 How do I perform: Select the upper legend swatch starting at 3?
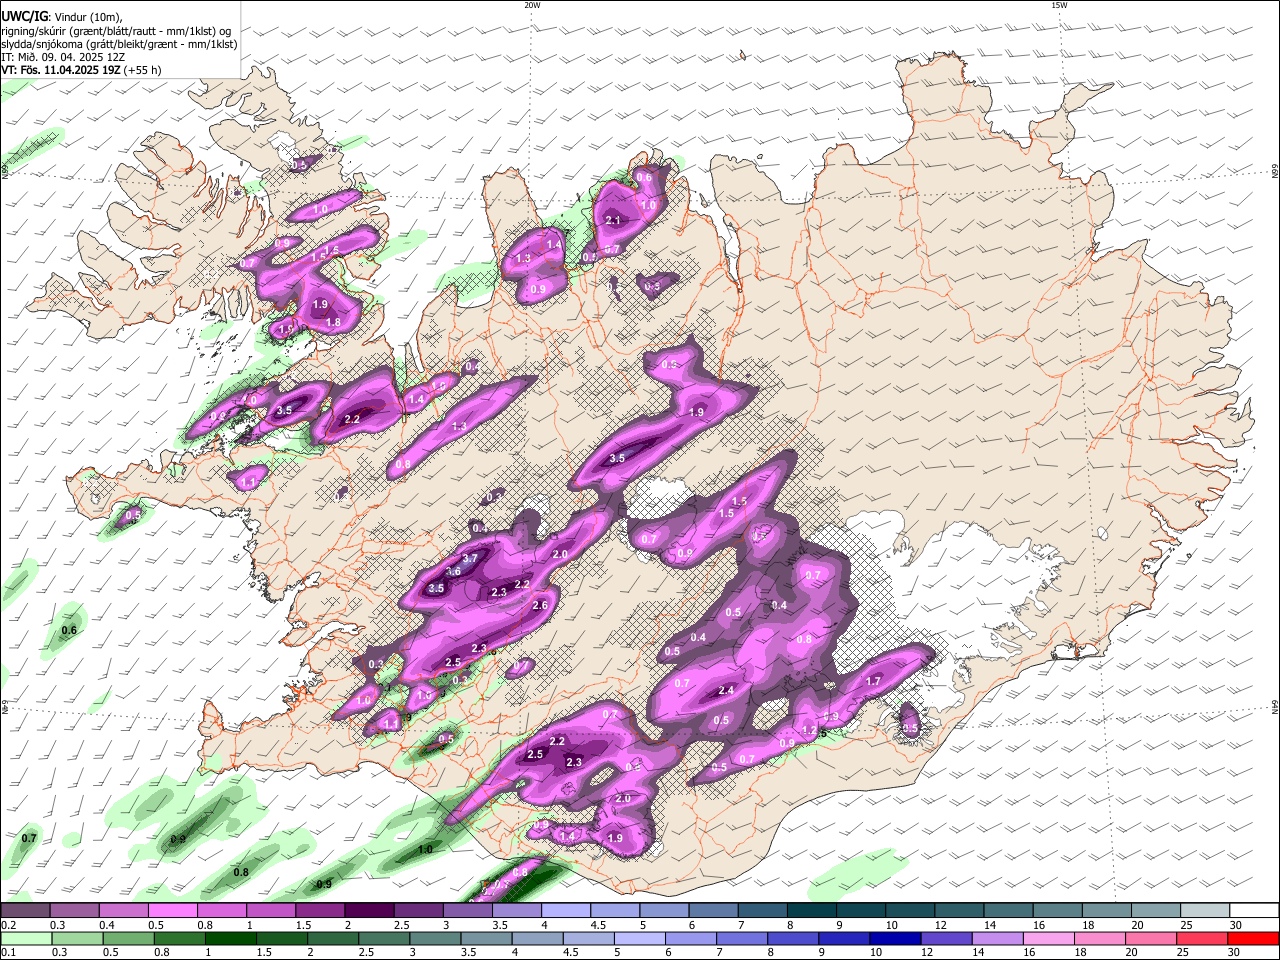click(466, 910)
